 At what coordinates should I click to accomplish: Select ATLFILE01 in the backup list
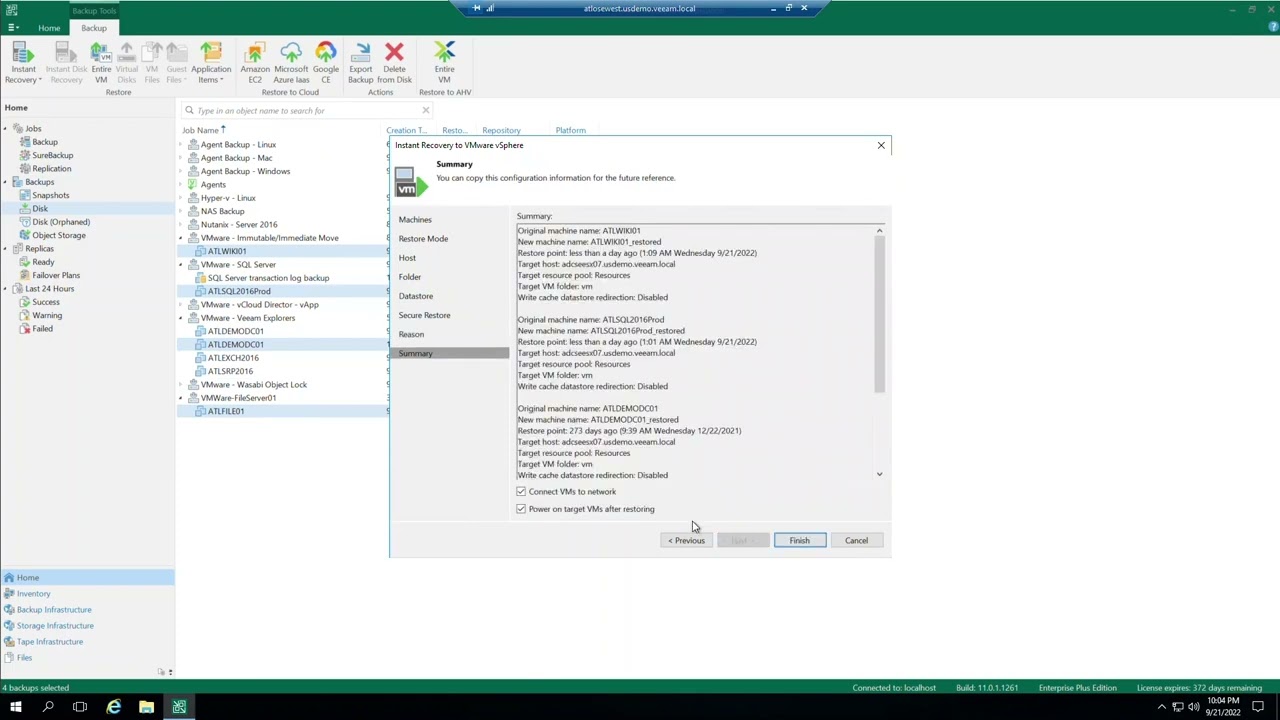[226, 411]
